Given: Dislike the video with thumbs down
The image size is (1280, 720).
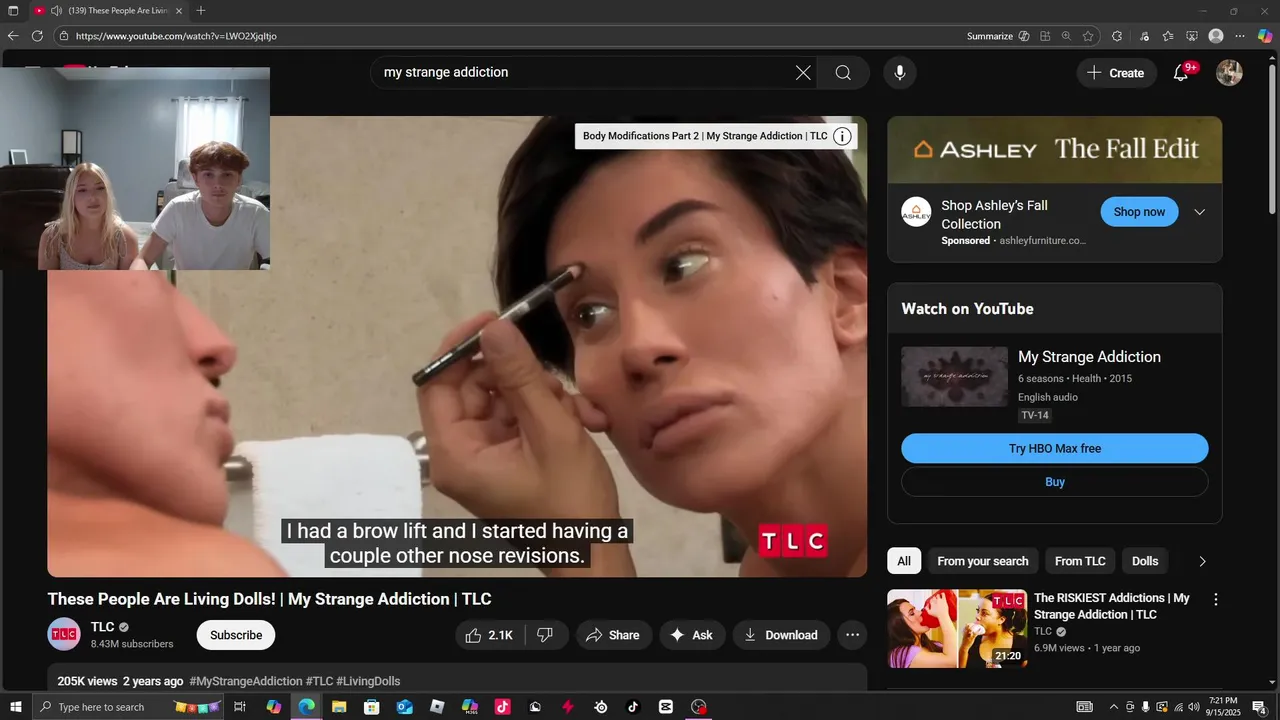Looking at the screenshot, I should [546, 635].
